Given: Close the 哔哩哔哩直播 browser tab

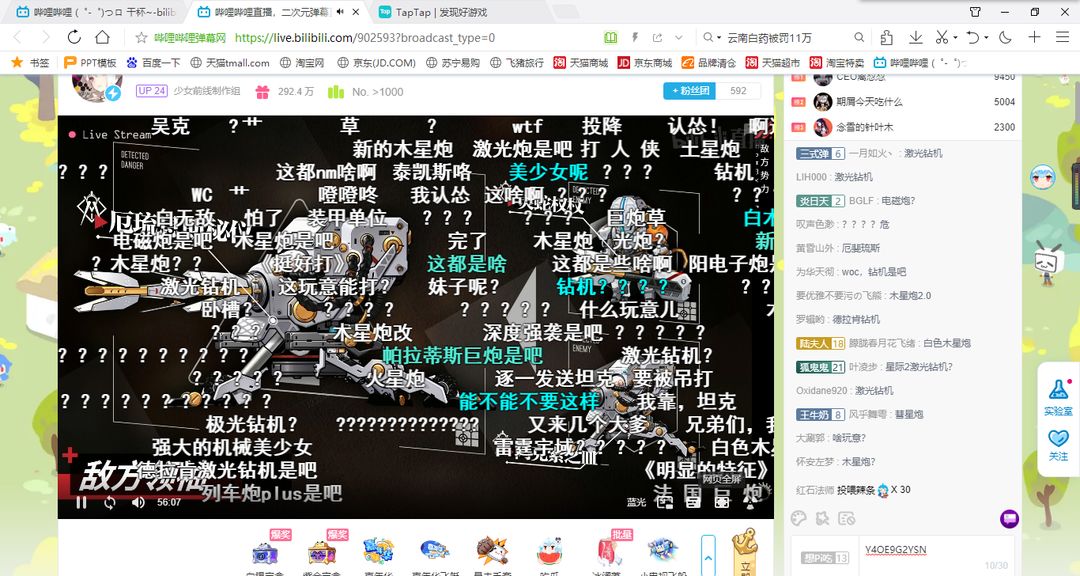Looking at the screenshot, I should [x=355, y=12].
